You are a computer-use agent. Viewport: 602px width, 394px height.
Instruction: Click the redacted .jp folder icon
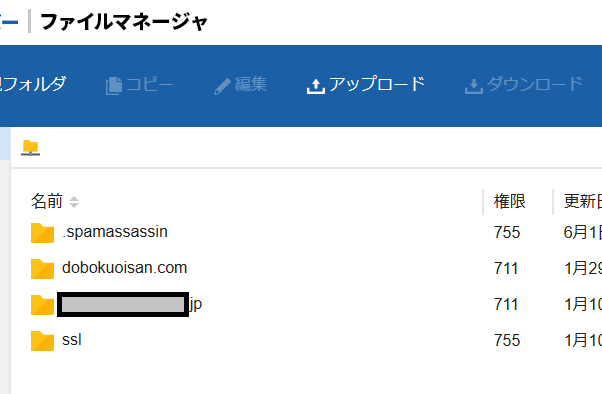(42, 305)
